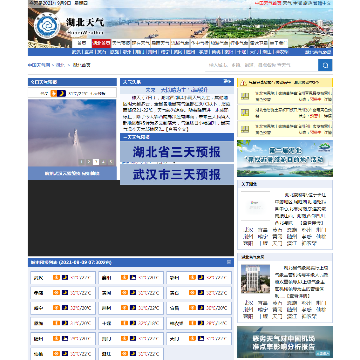Click the orange sun icon in today's weather row
Viewport: 360px width, 360px height.
[54, 94]
